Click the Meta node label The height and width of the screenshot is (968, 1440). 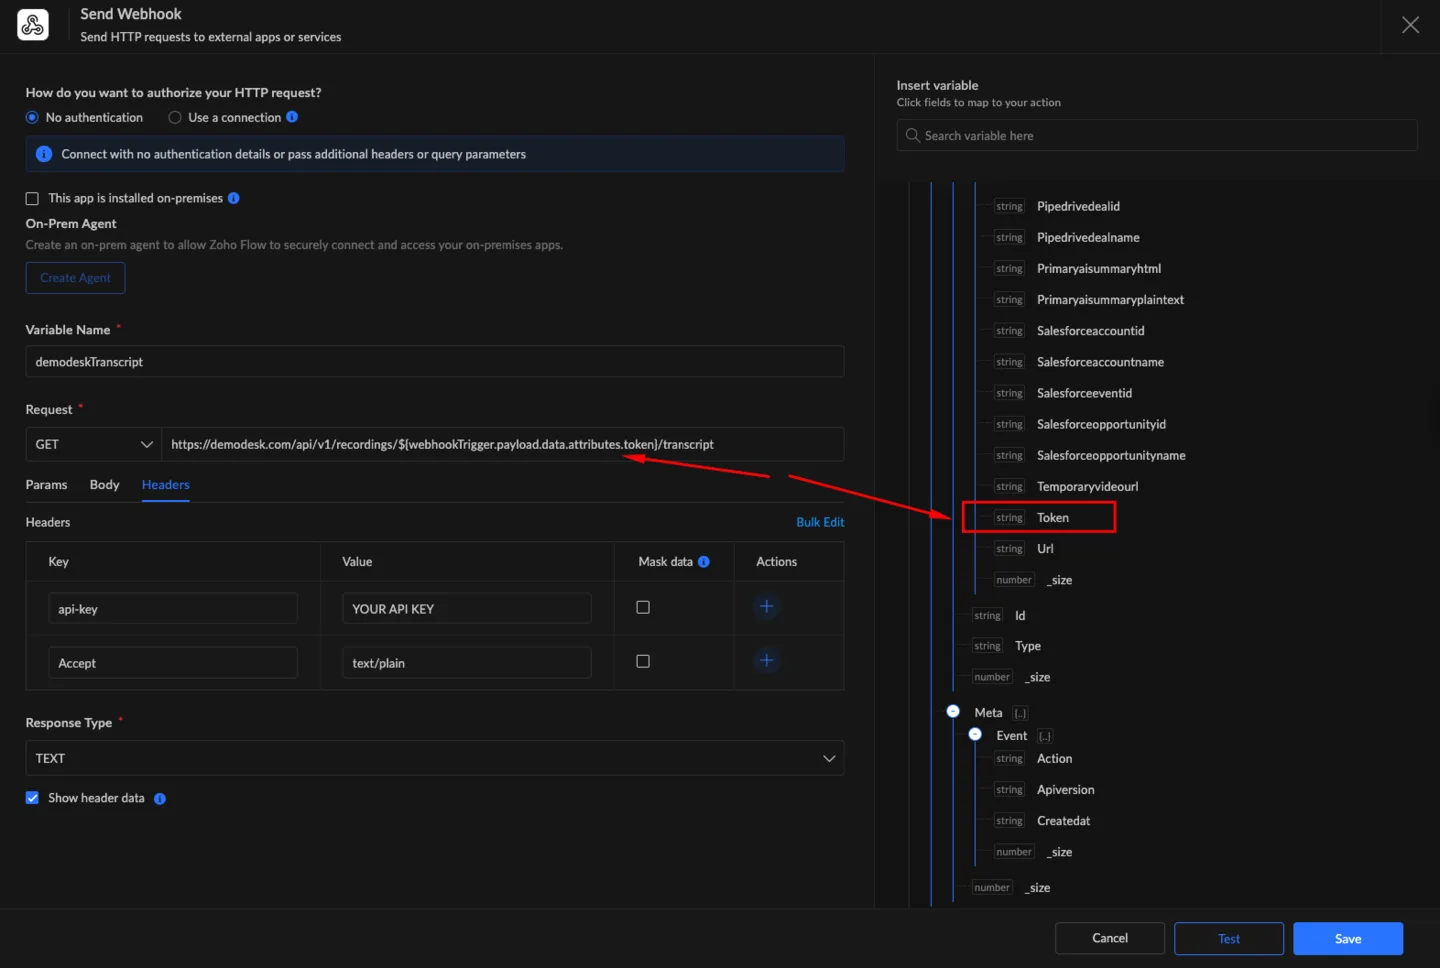click(x=988, y=713)
